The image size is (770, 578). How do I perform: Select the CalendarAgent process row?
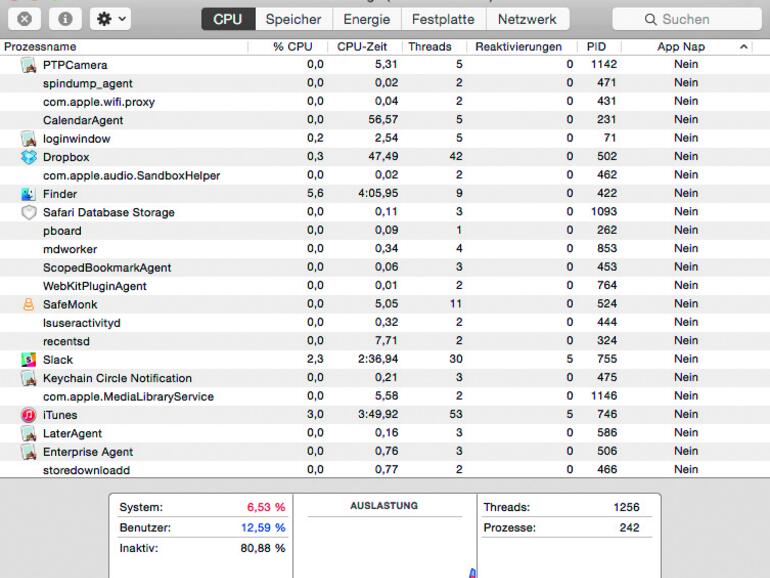385,120
